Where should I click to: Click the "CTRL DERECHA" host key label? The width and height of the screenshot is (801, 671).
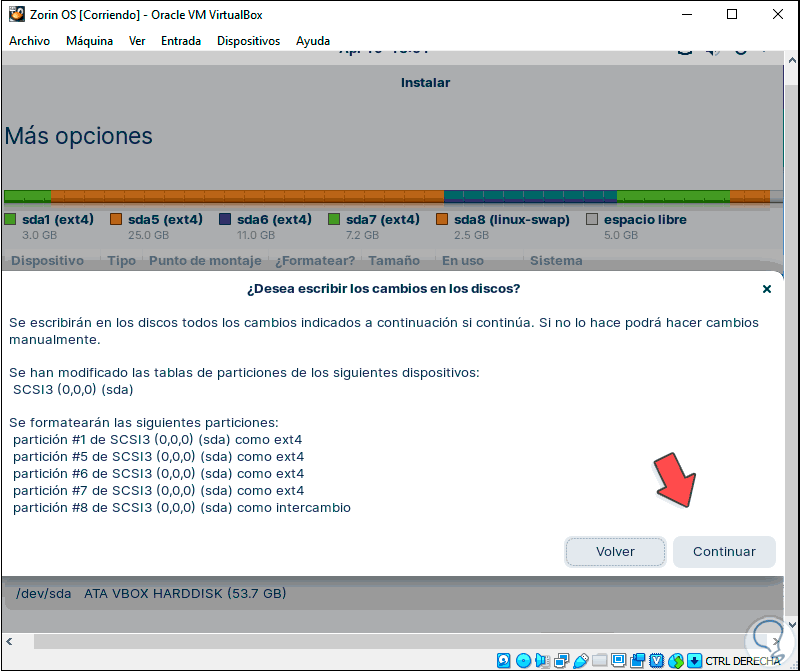(742, 661)
